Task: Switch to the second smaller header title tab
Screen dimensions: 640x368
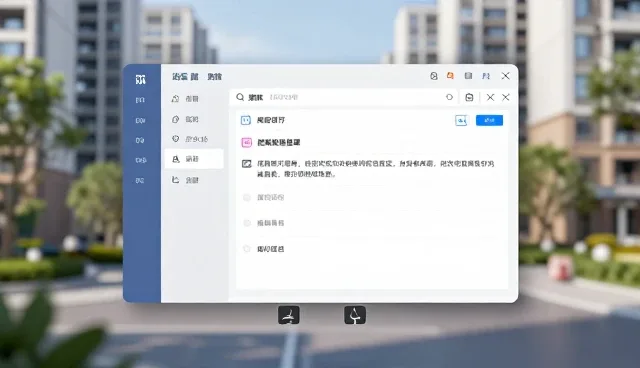Action: (215, 77)
